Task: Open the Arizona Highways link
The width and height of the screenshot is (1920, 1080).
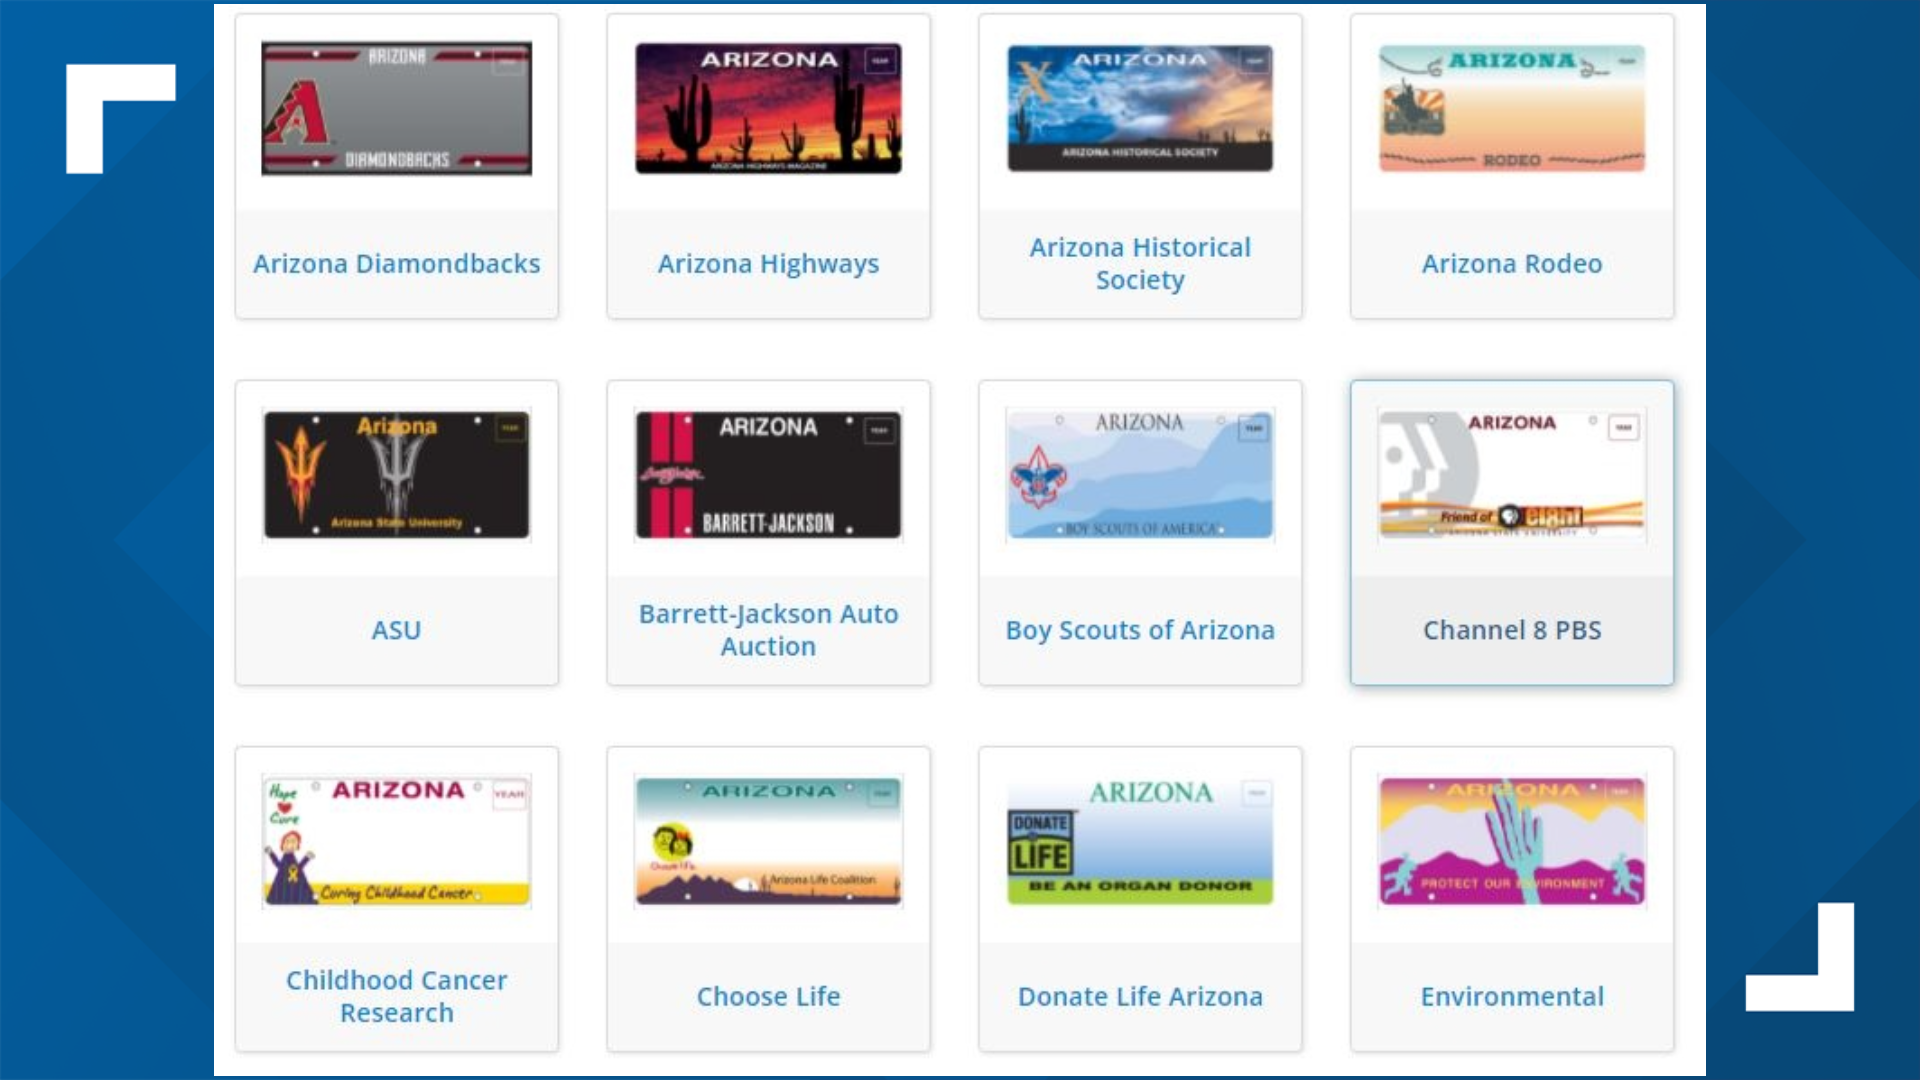Action: (x=769, y=263)
